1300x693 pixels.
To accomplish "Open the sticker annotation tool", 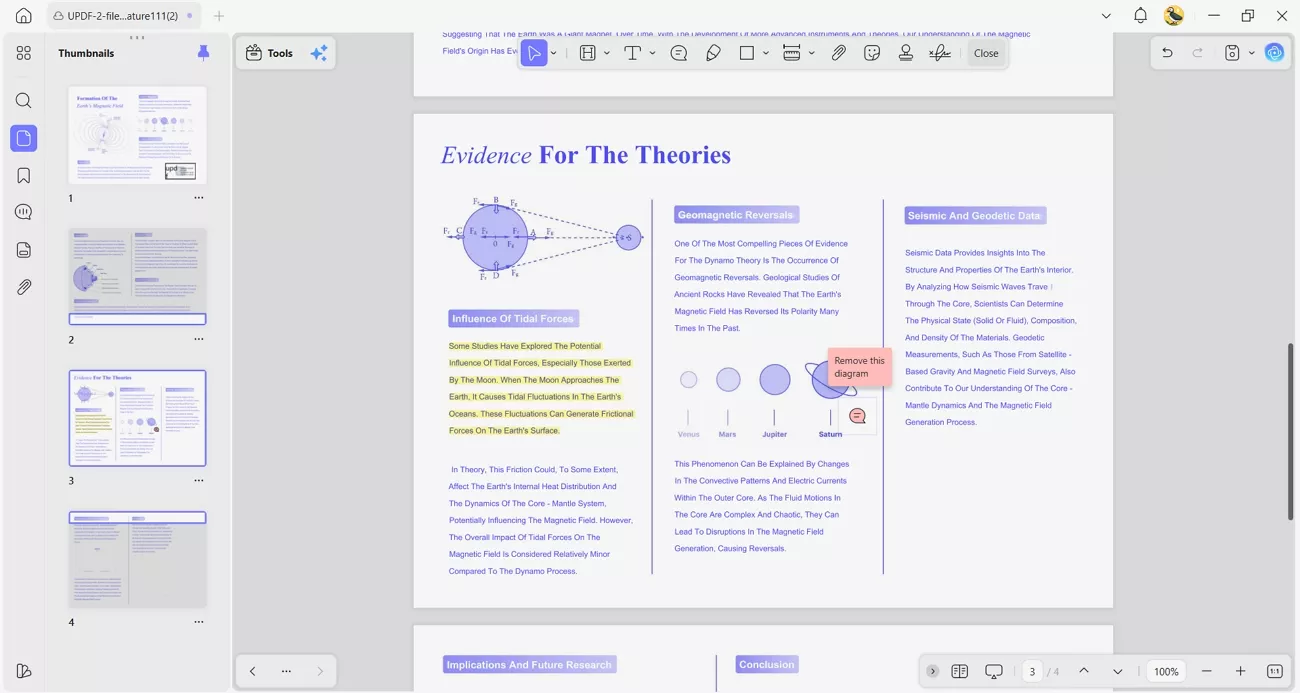I will tap(872, 52).
